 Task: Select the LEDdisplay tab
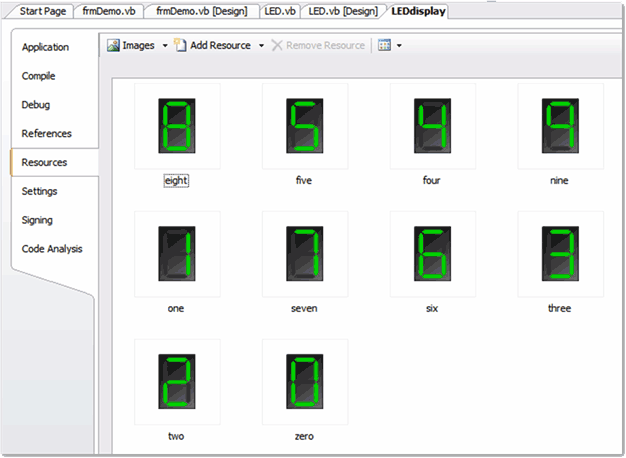(418, 11)
